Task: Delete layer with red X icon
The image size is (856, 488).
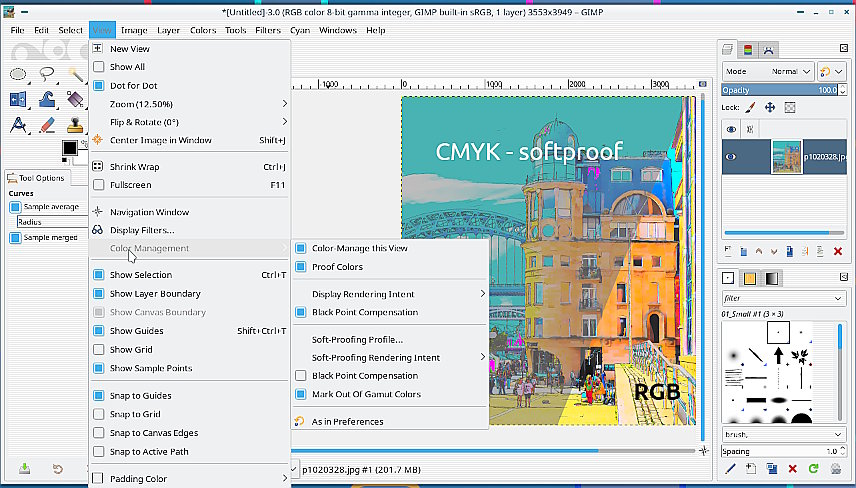Action: (x=837, y=251)
